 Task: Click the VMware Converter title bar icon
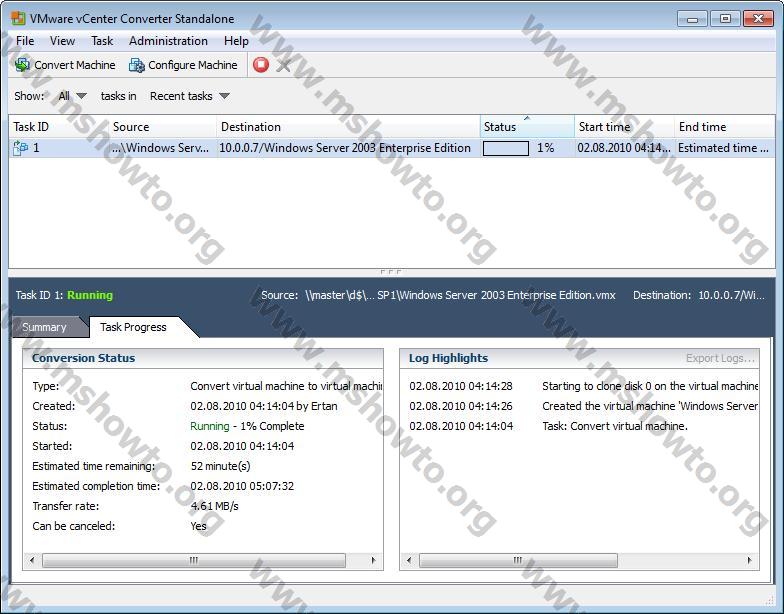(18, 18)
